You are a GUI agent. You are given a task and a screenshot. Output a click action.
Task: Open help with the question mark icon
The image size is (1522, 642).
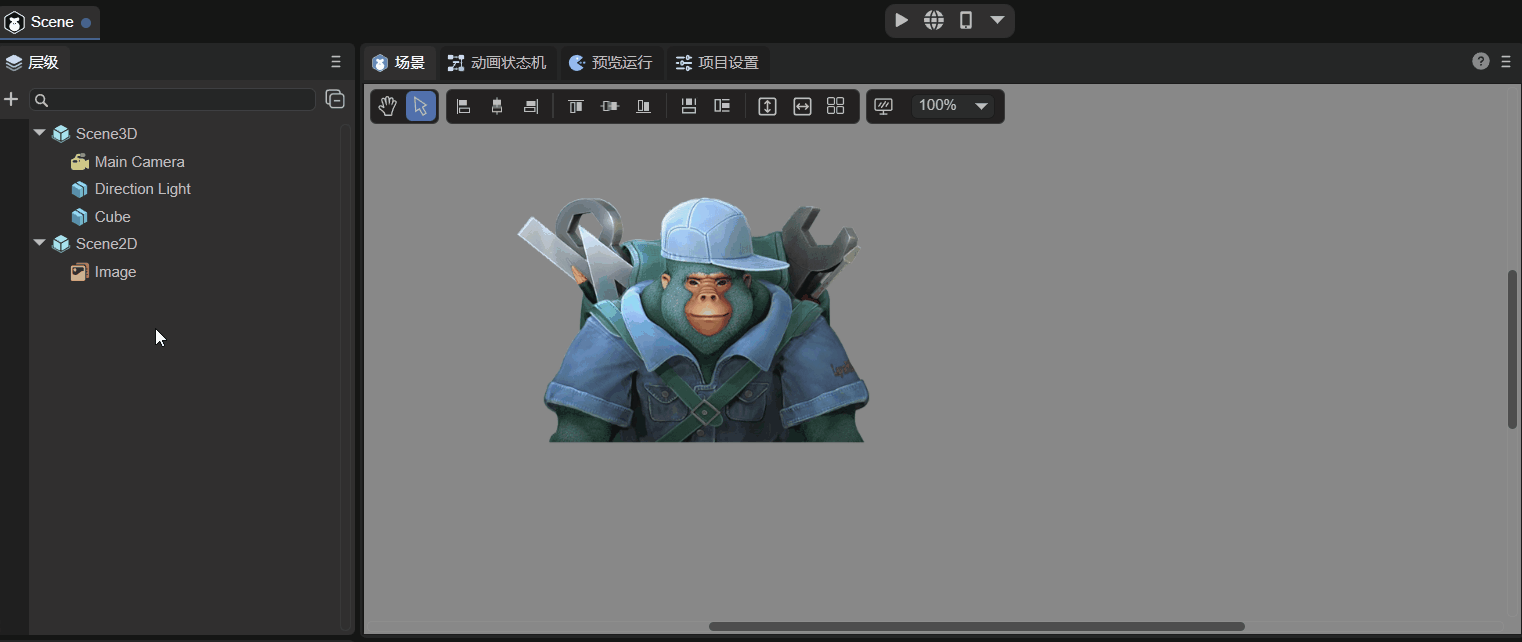tap(1481, 62)
